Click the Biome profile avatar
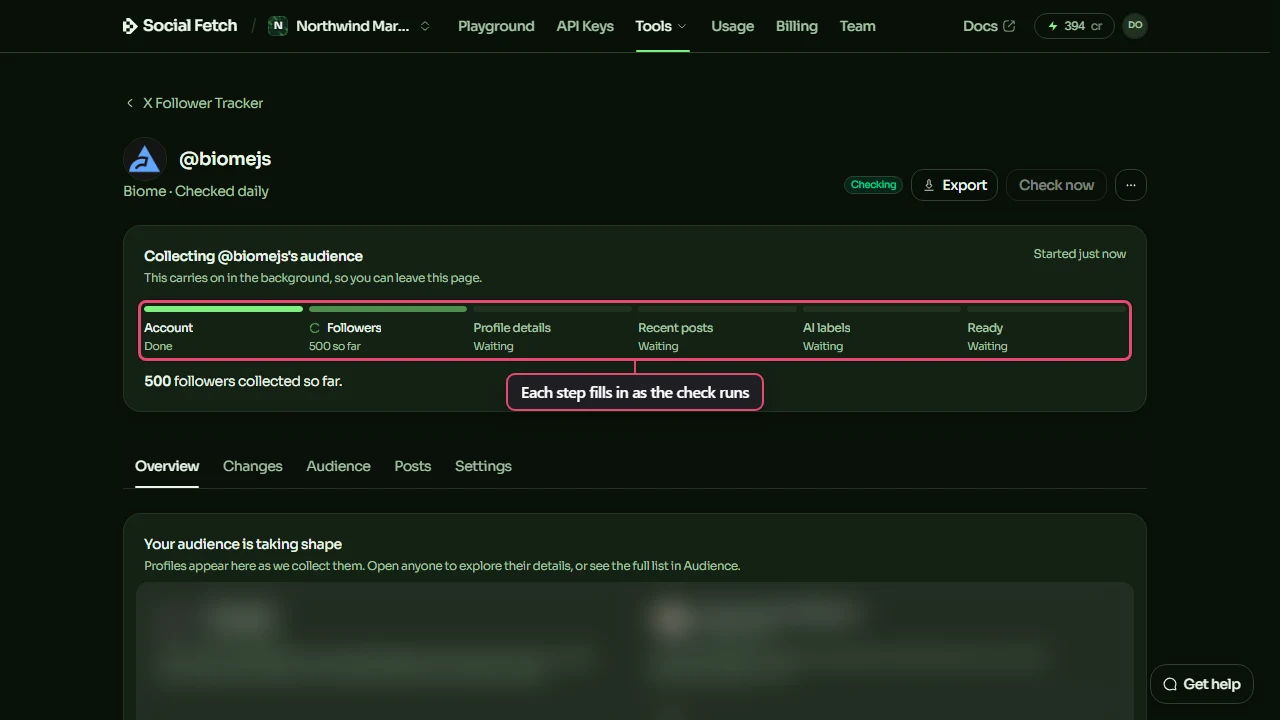 tap(145, 159)
